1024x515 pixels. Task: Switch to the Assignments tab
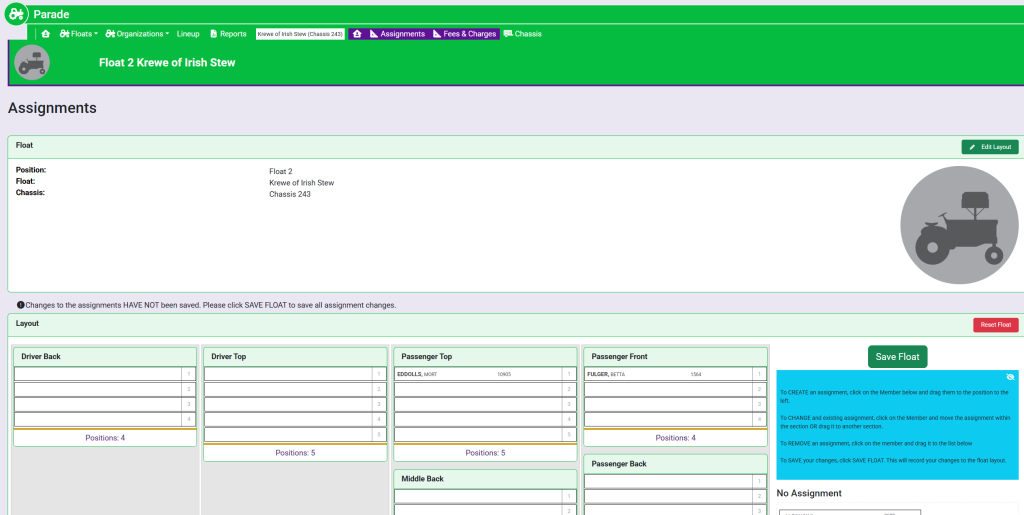[397, 34]
